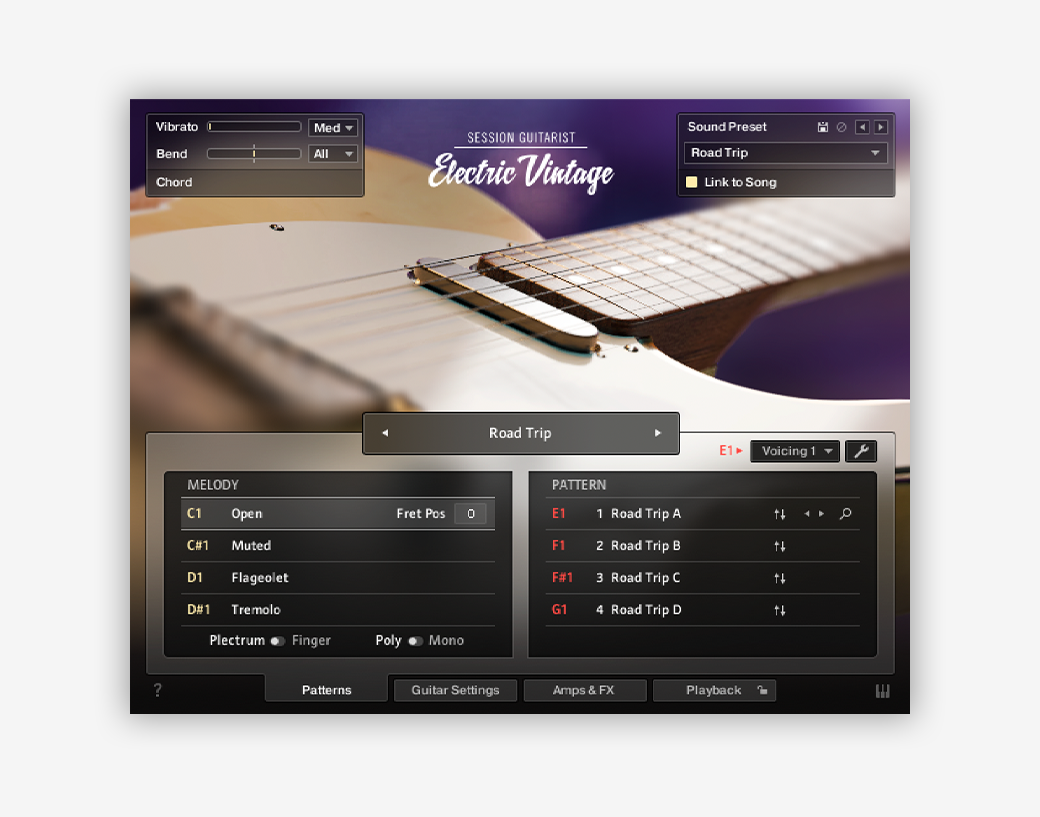Open the wrench settings next to Voicing

861,451
